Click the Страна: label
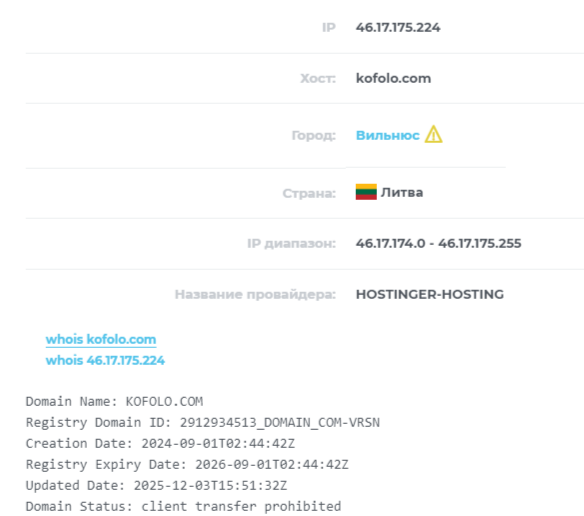The image size is (584, 516). [x=309, y=193]
